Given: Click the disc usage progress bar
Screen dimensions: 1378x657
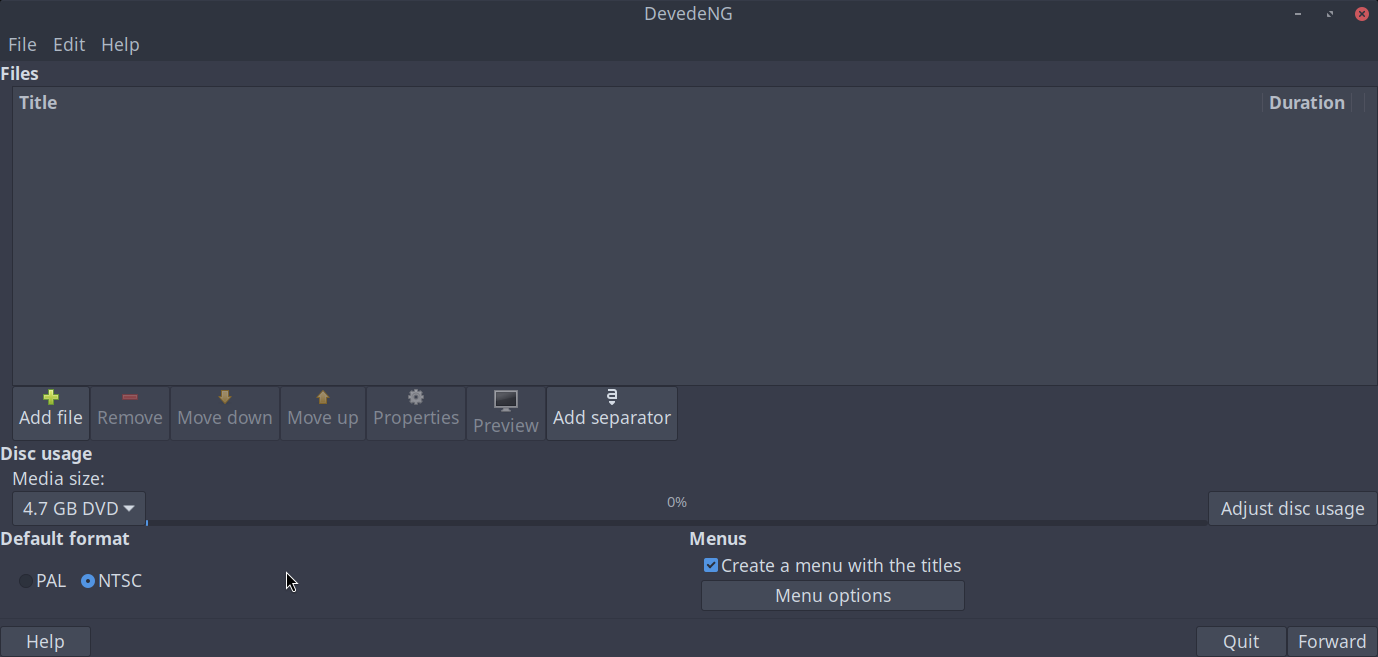Looking at the screenshot, I should (x=676, y=522).
